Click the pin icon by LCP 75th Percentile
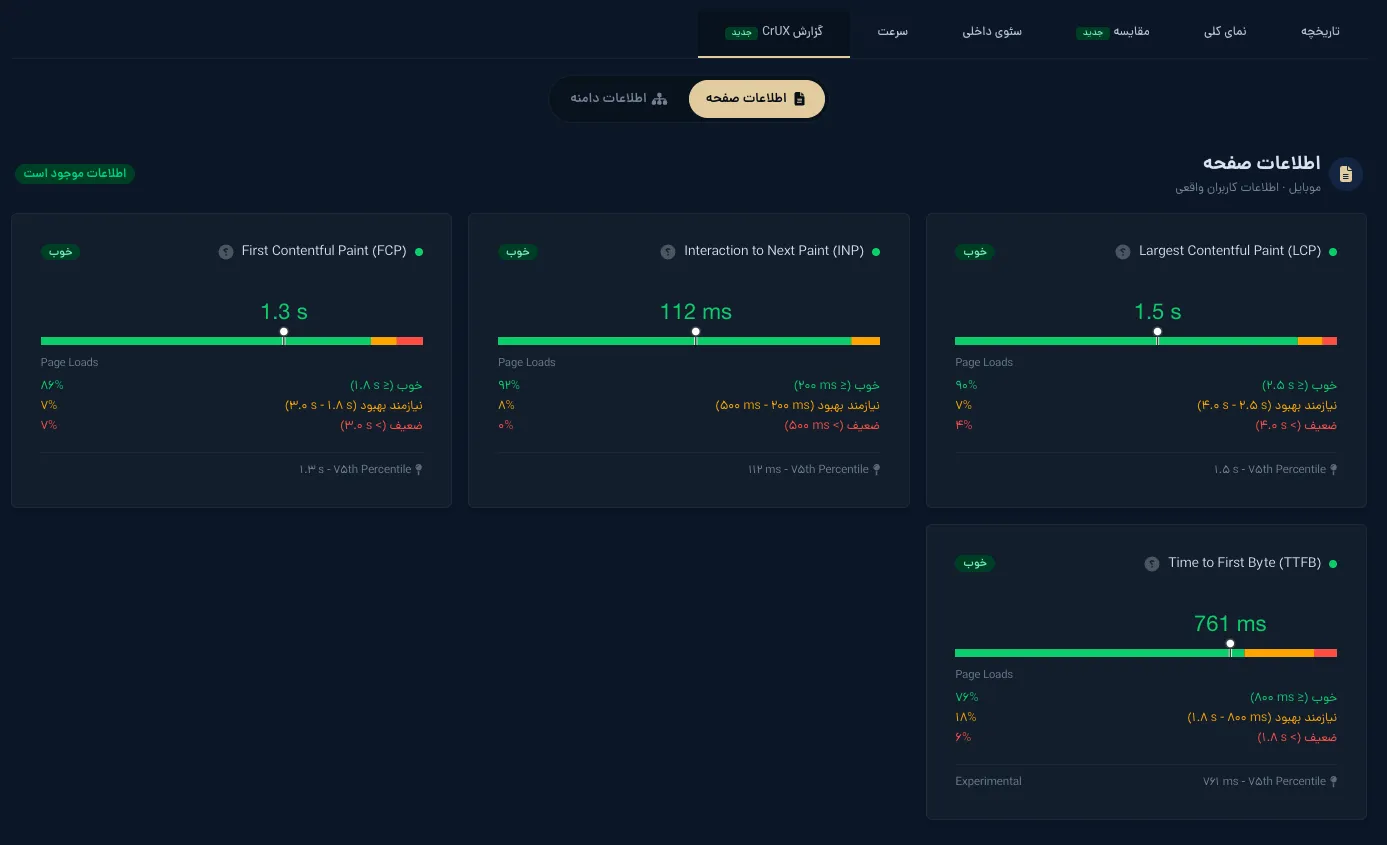 (1333, 469)
